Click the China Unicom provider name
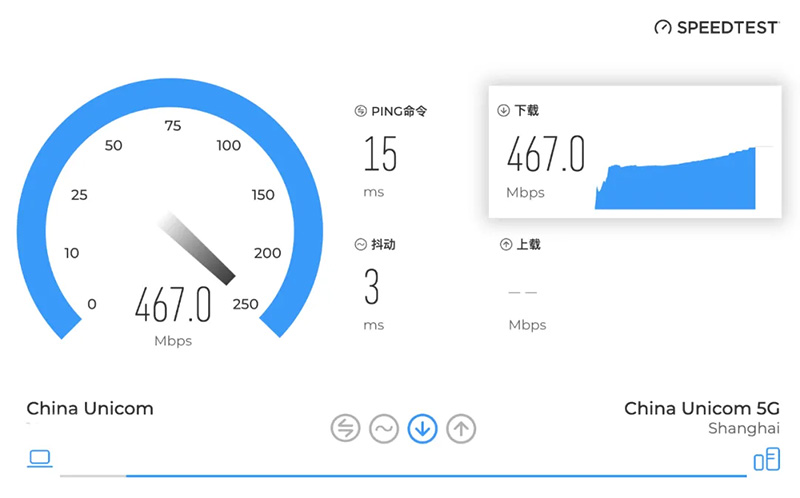The image size is (800, 498). click(90, 408)
